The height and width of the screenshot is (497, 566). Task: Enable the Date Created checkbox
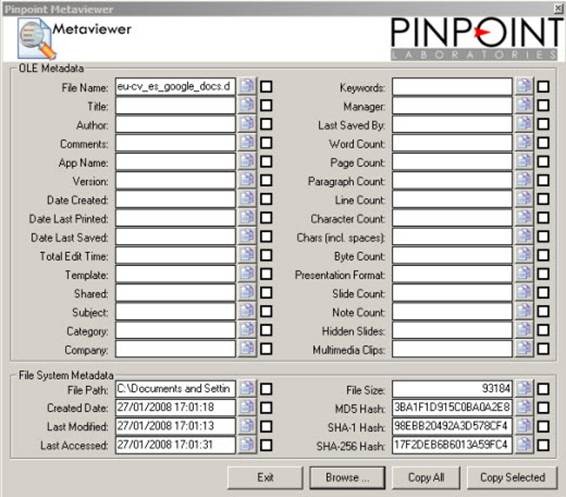(266, 199)
